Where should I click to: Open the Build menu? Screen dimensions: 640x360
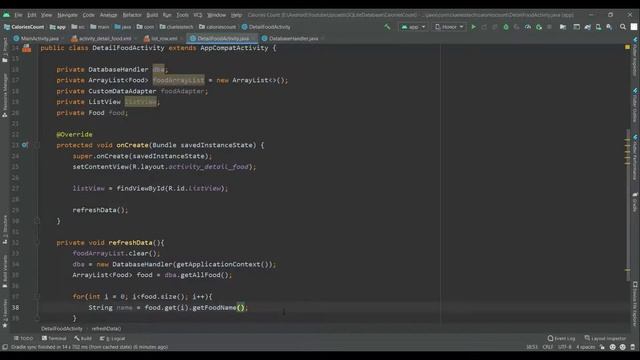tap(152, 15)
